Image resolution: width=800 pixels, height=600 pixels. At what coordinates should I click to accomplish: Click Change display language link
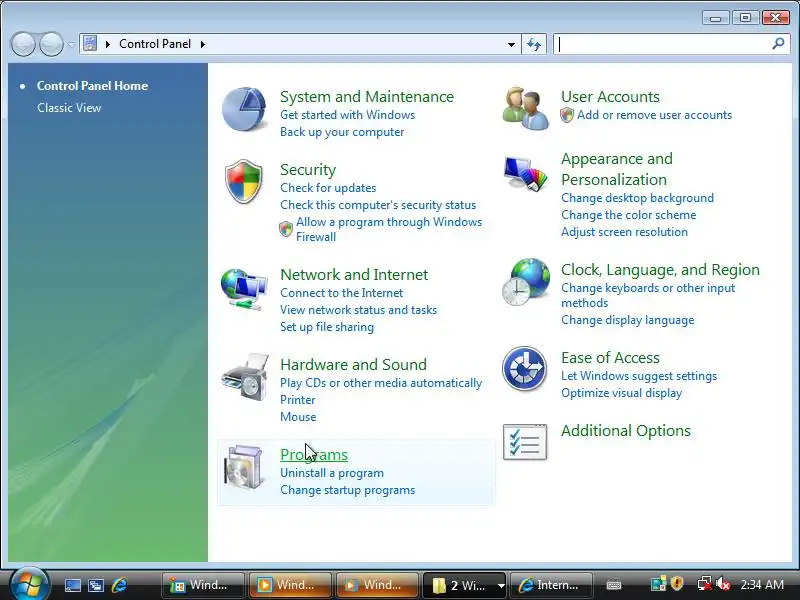pyautogui.click(x=628, y=320)
